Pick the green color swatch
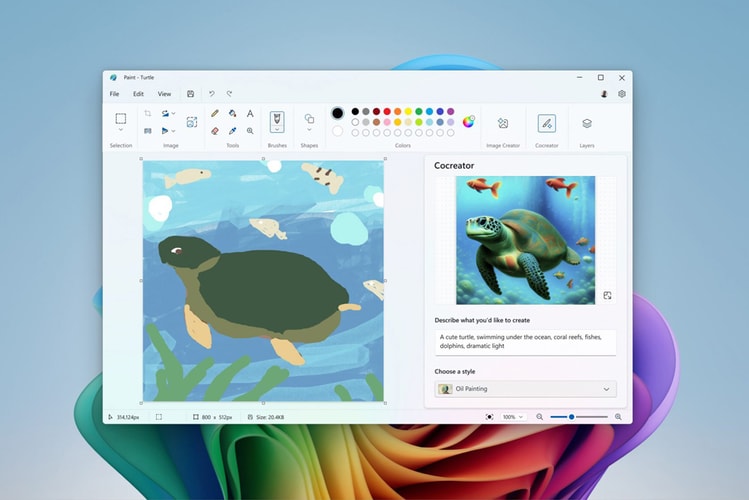Viewport: 749px width, 500px height. click(418, 111)
